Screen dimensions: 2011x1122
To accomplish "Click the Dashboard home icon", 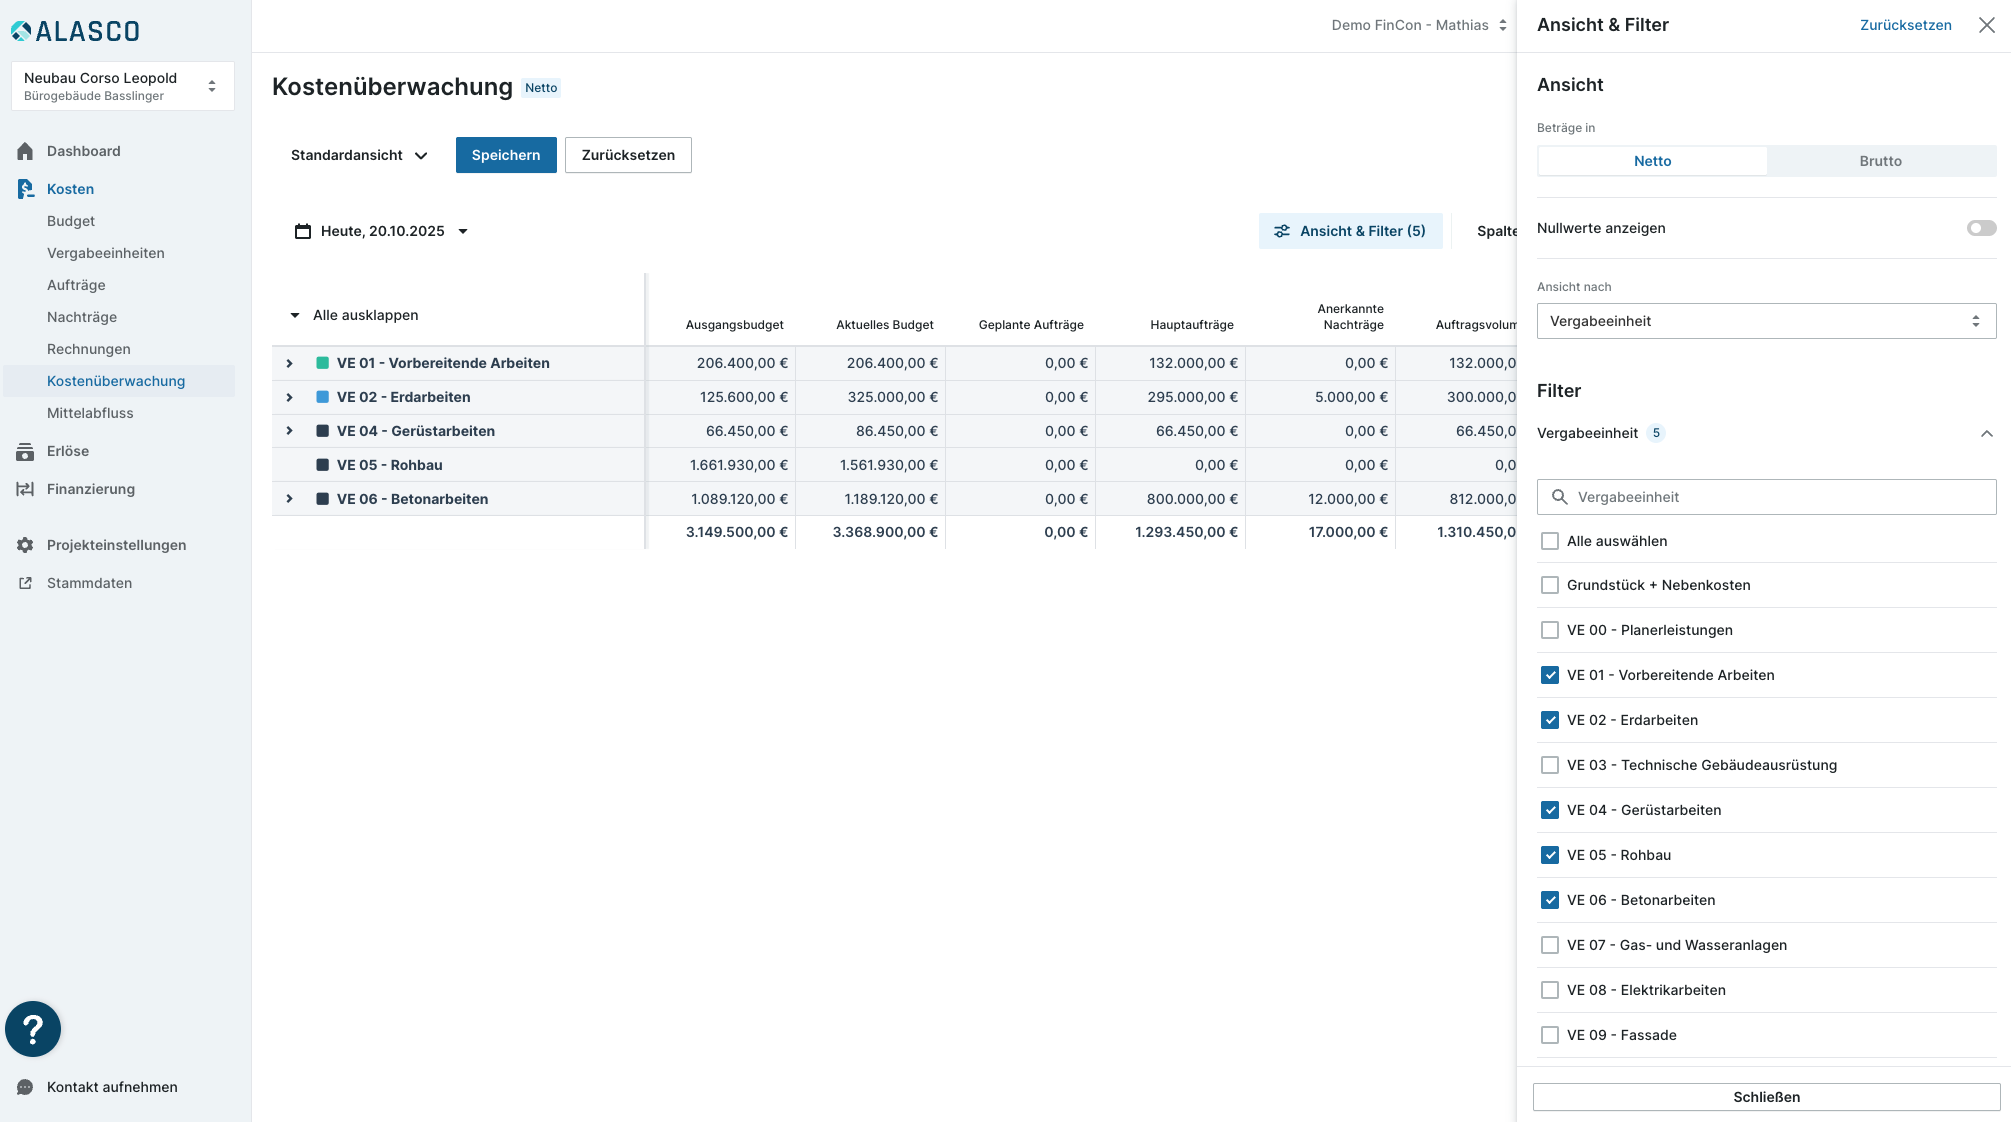I will point(25,151).
